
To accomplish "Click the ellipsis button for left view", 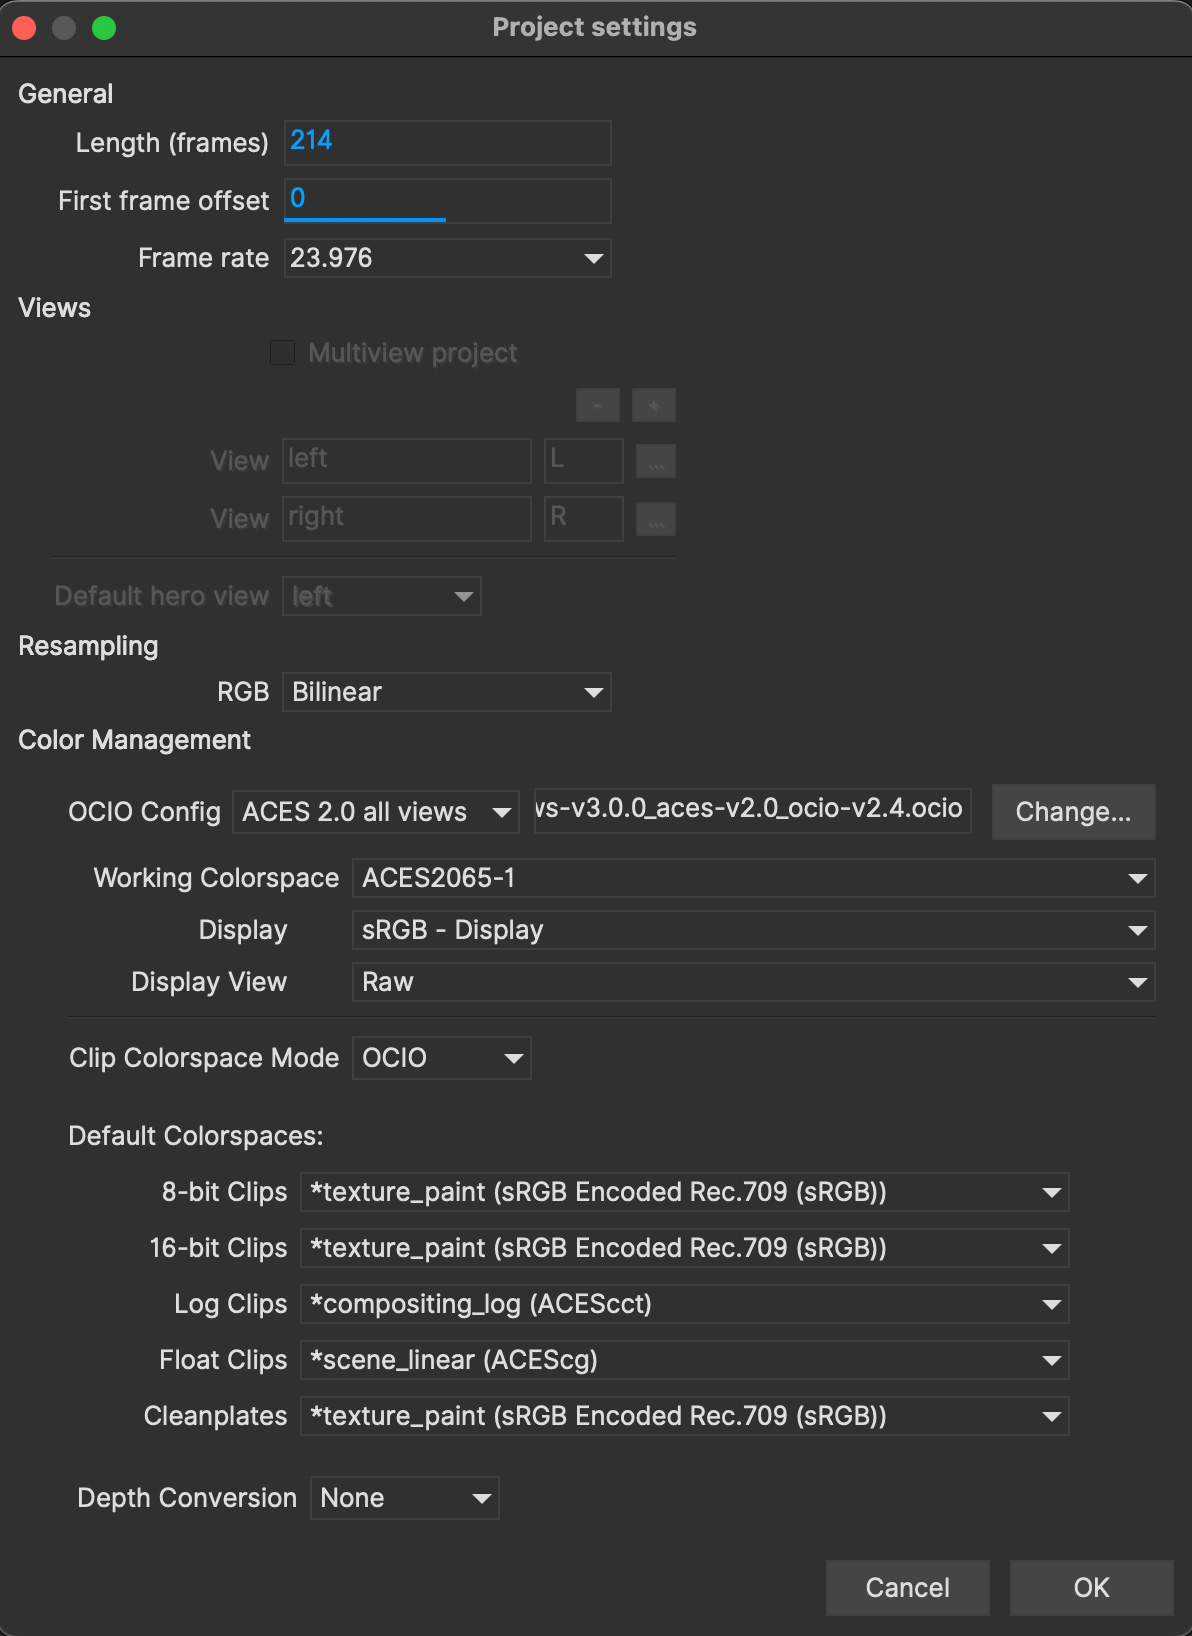I will tap(656, 462).
